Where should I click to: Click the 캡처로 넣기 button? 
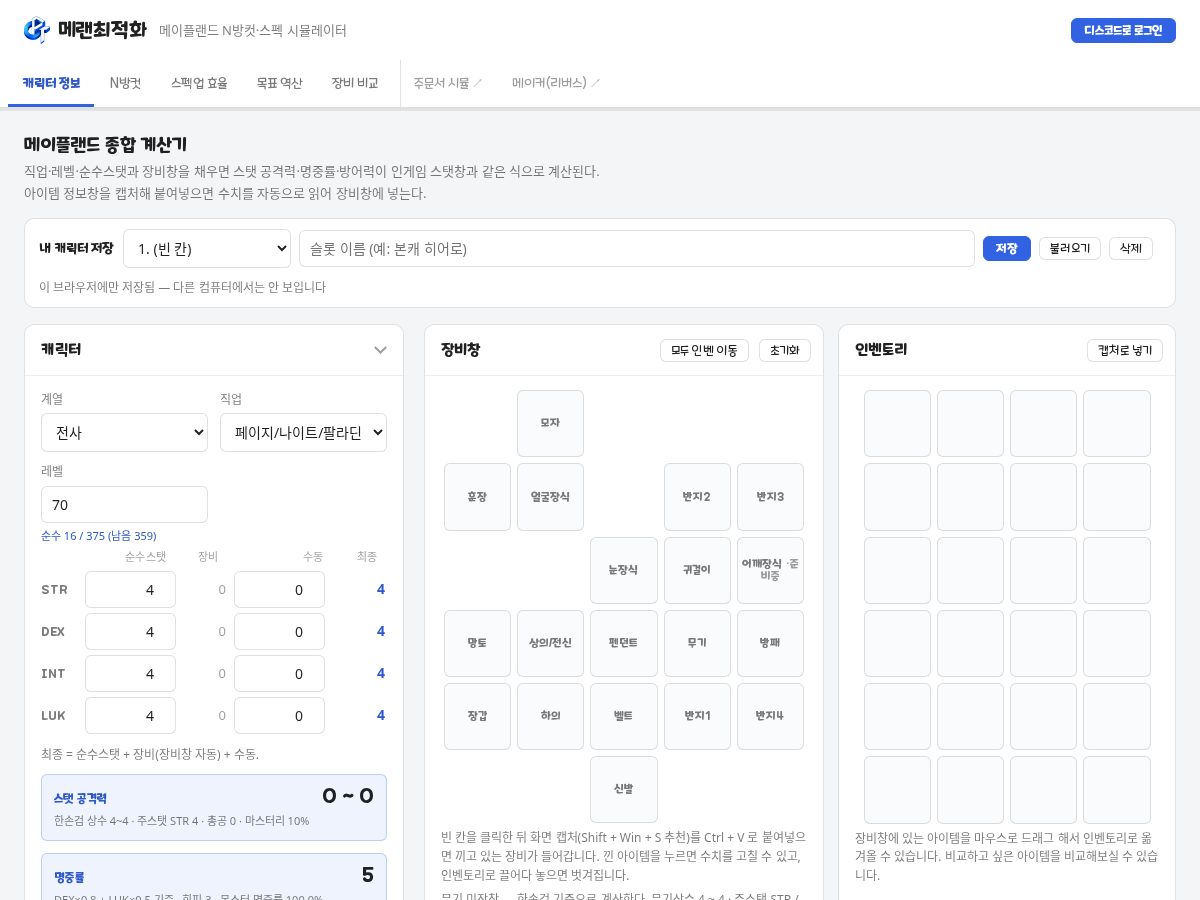(1125, 351)
